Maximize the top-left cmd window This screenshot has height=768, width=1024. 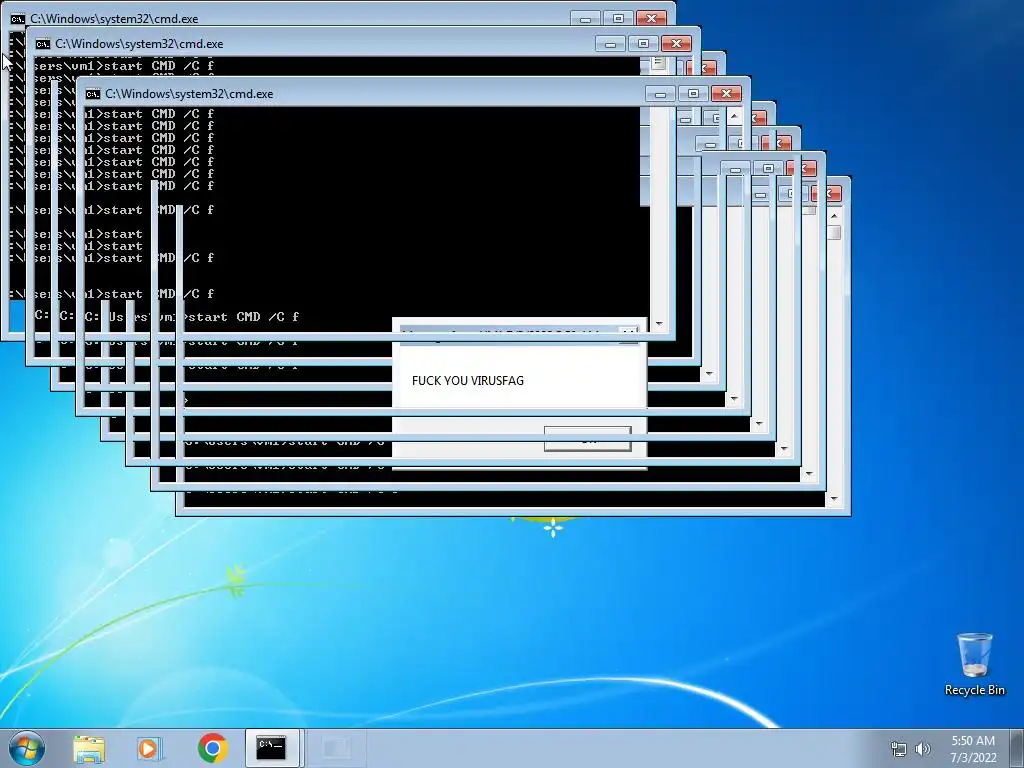[x=618, y=19]
